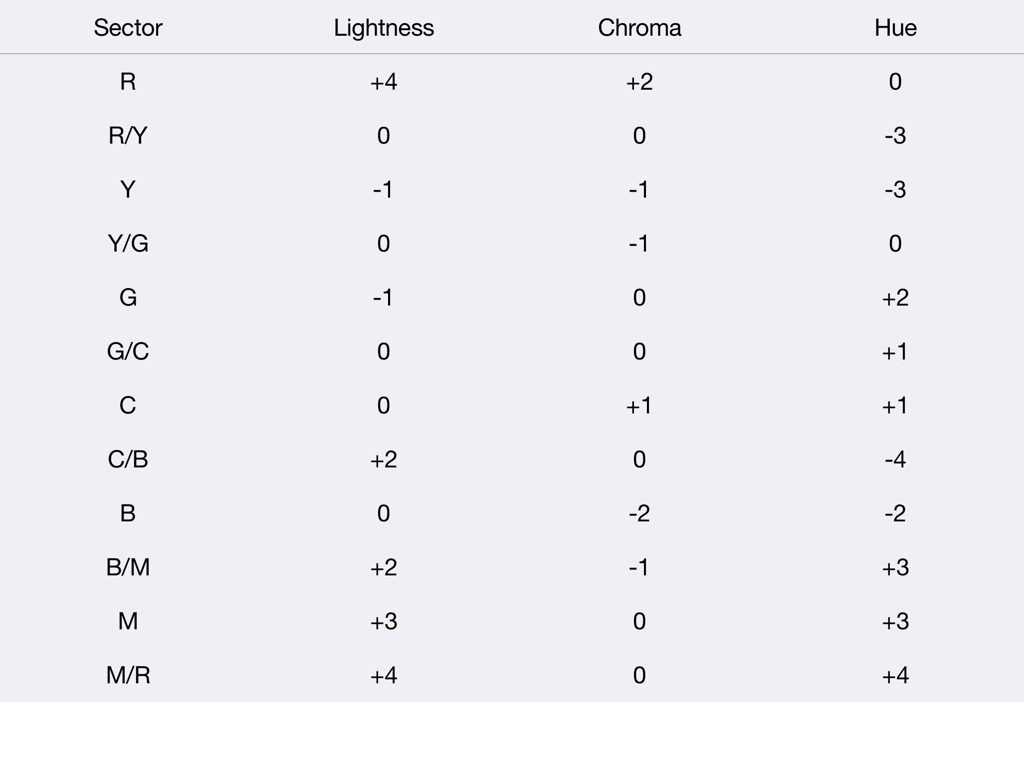
Task: Click the Hue value for G sector
Action: click(895, 298)
